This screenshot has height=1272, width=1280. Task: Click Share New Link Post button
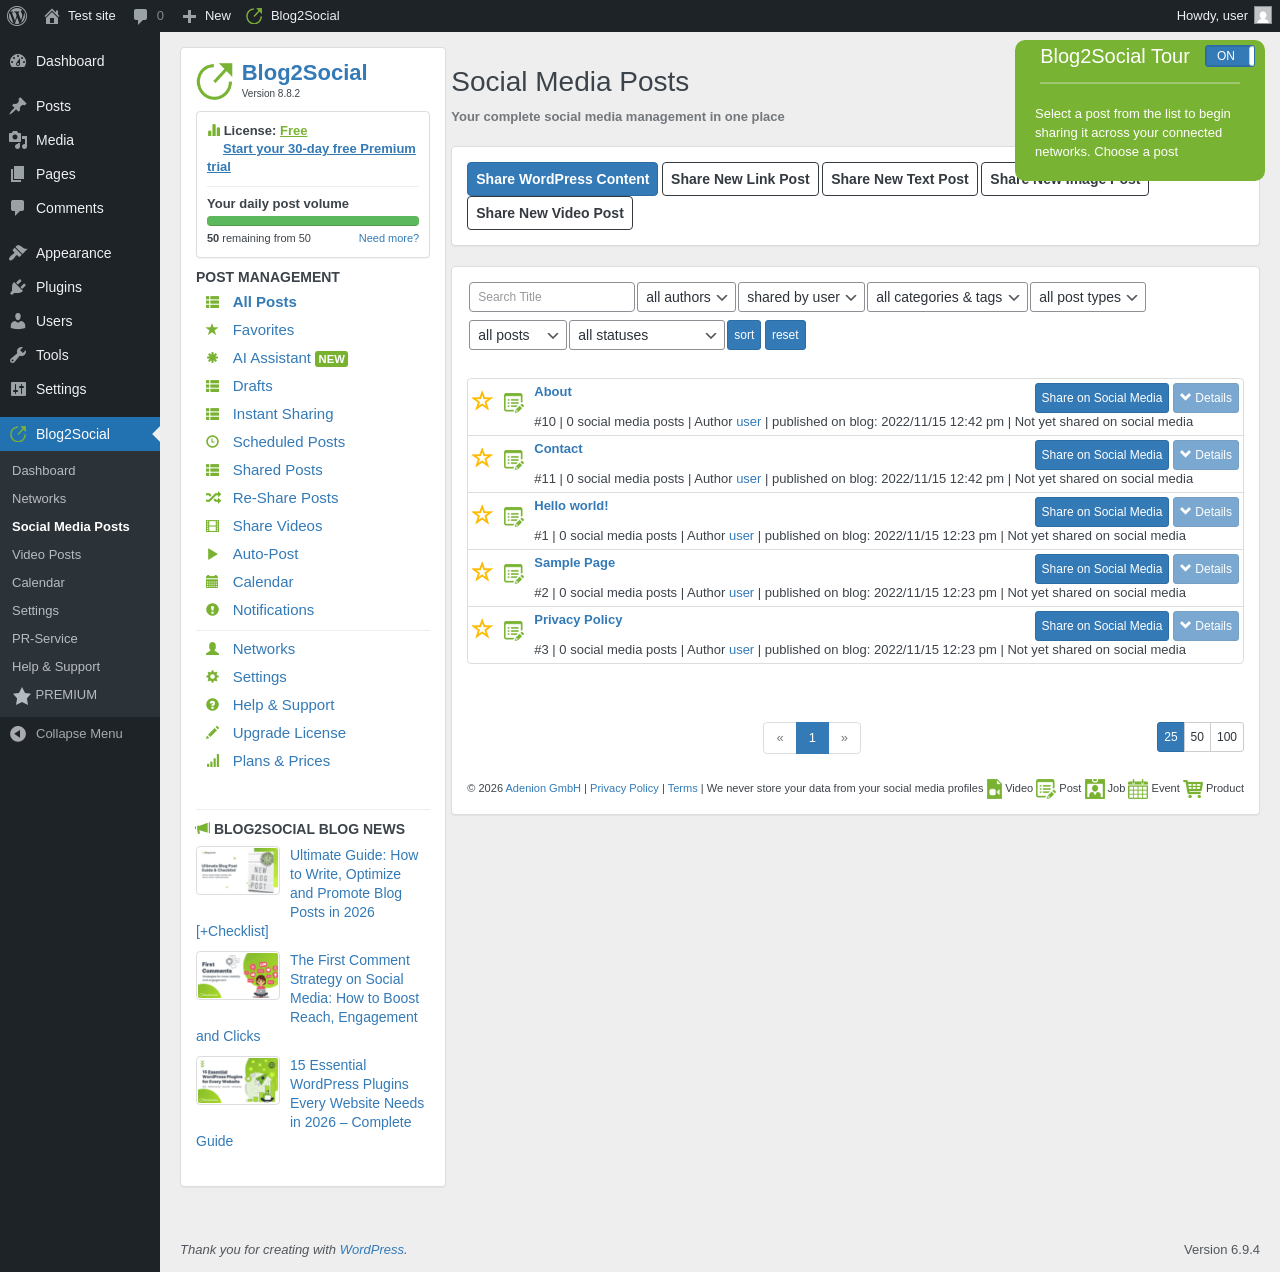[x=740, y=179]
